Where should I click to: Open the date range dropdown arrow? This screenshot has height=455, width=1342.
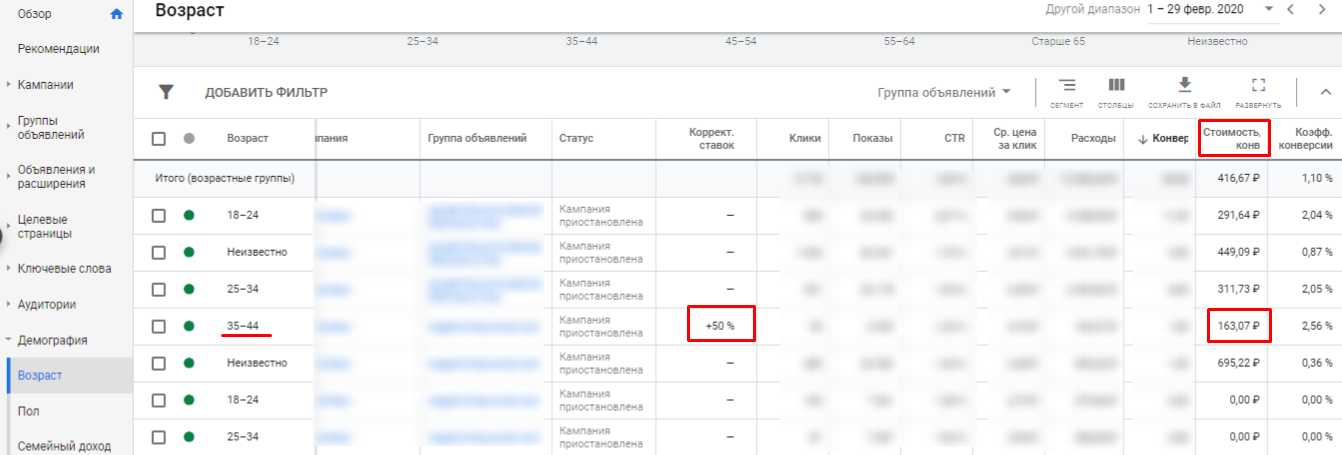(1269, 9)
